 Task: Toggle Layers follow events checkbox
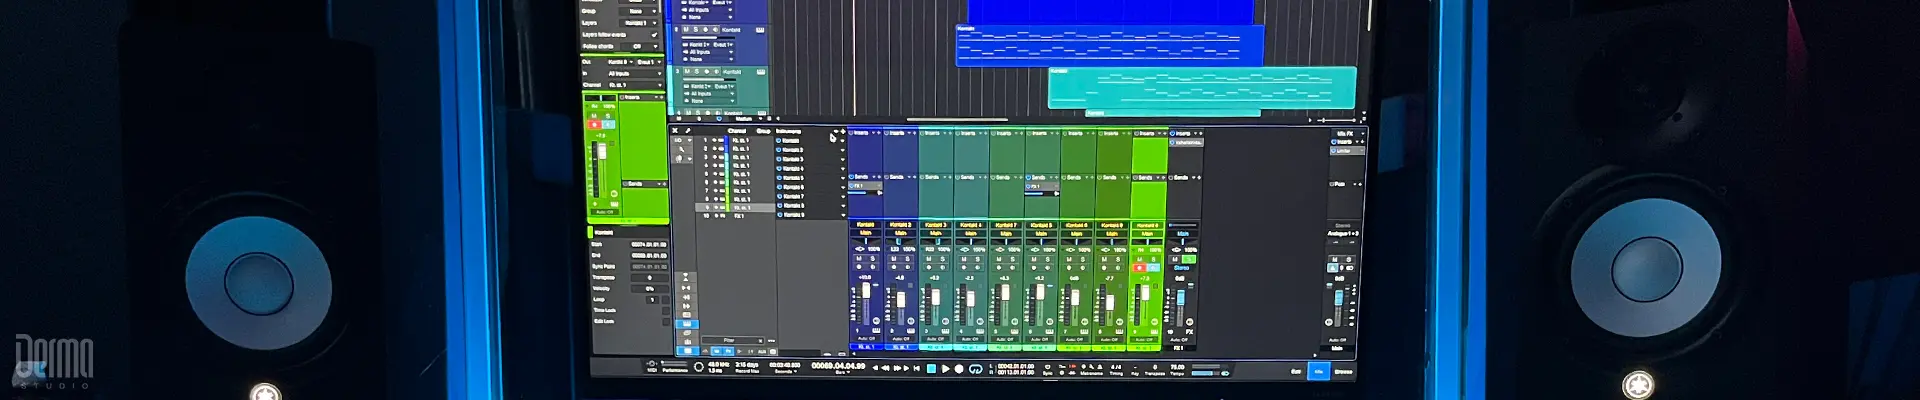[x=655, y=35]
